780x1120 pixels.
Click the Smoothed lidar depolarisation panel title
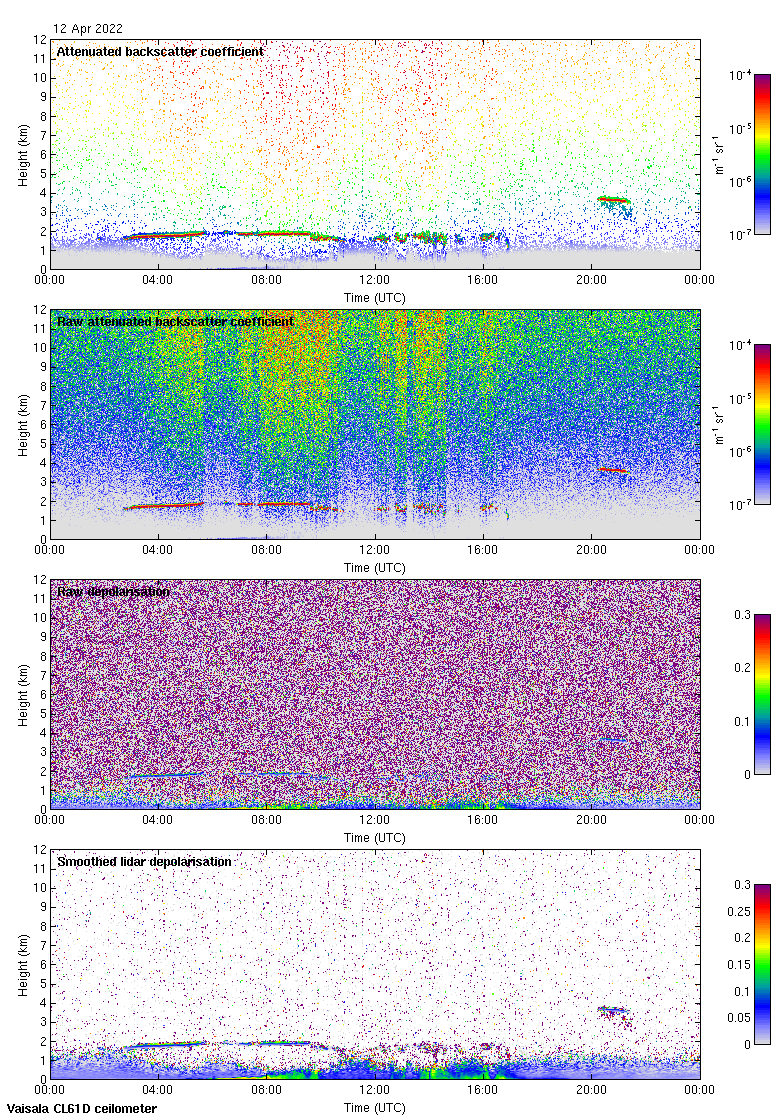coord(145,862)
